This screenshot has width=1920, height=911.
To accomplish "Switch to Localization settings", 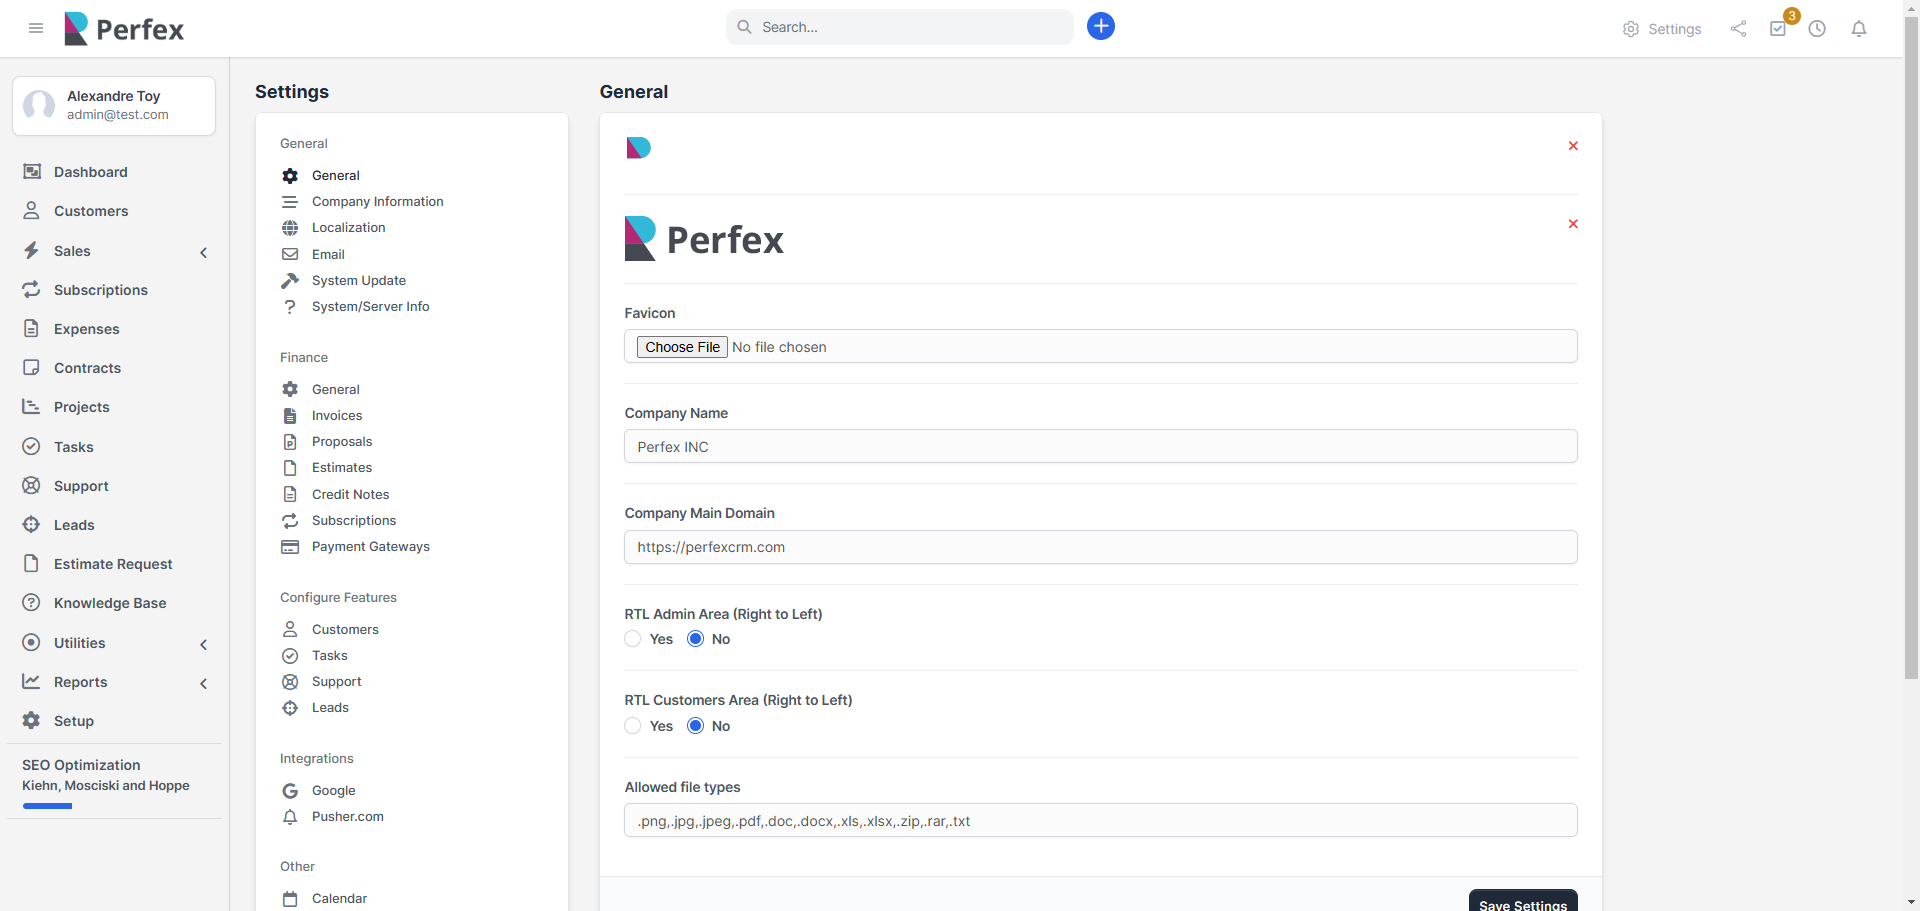I will 347,227.
